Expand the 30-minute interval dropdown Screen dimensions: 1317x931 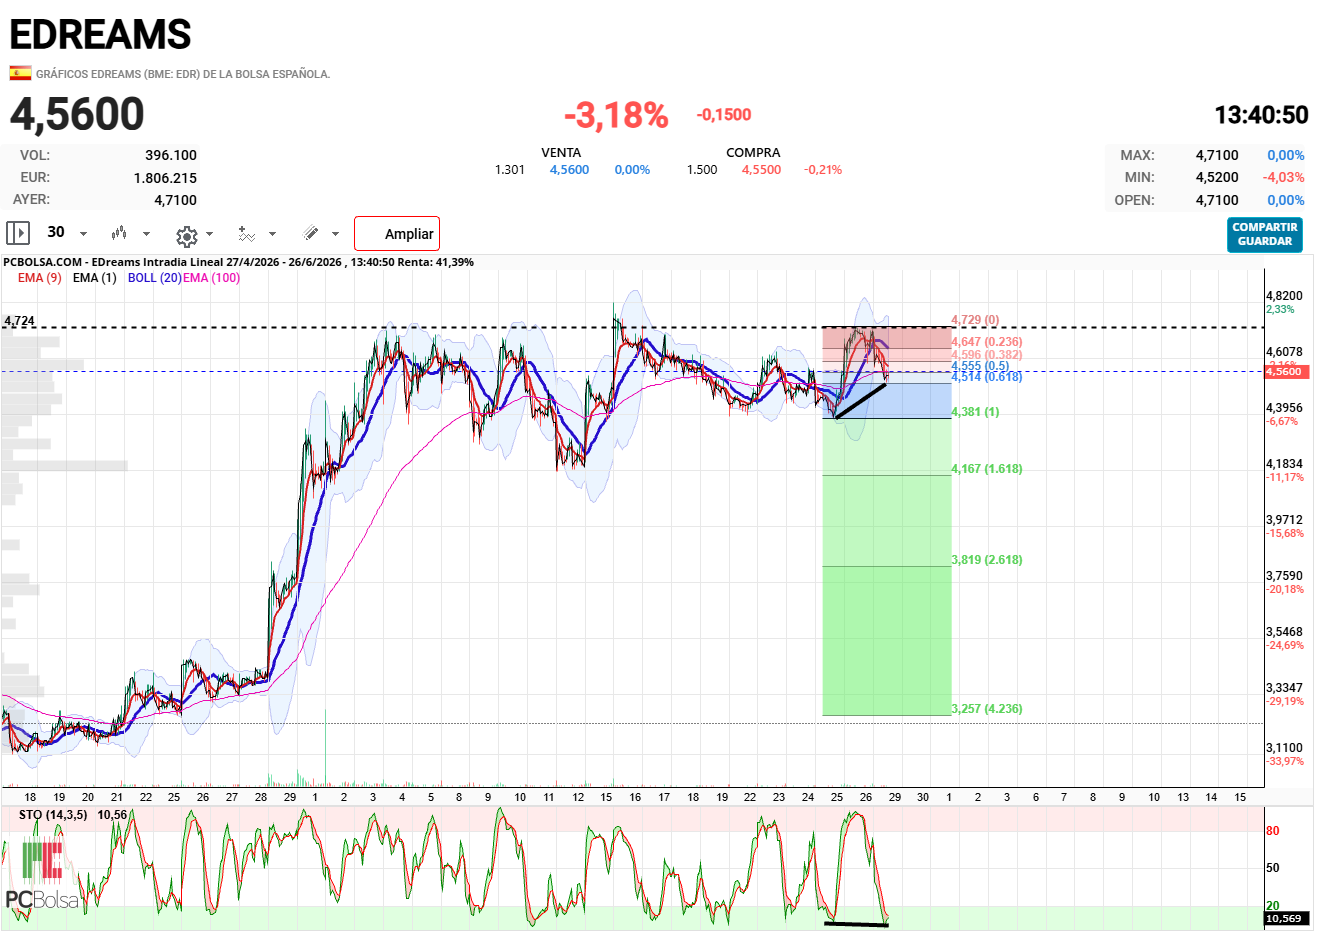pos(83,234)
